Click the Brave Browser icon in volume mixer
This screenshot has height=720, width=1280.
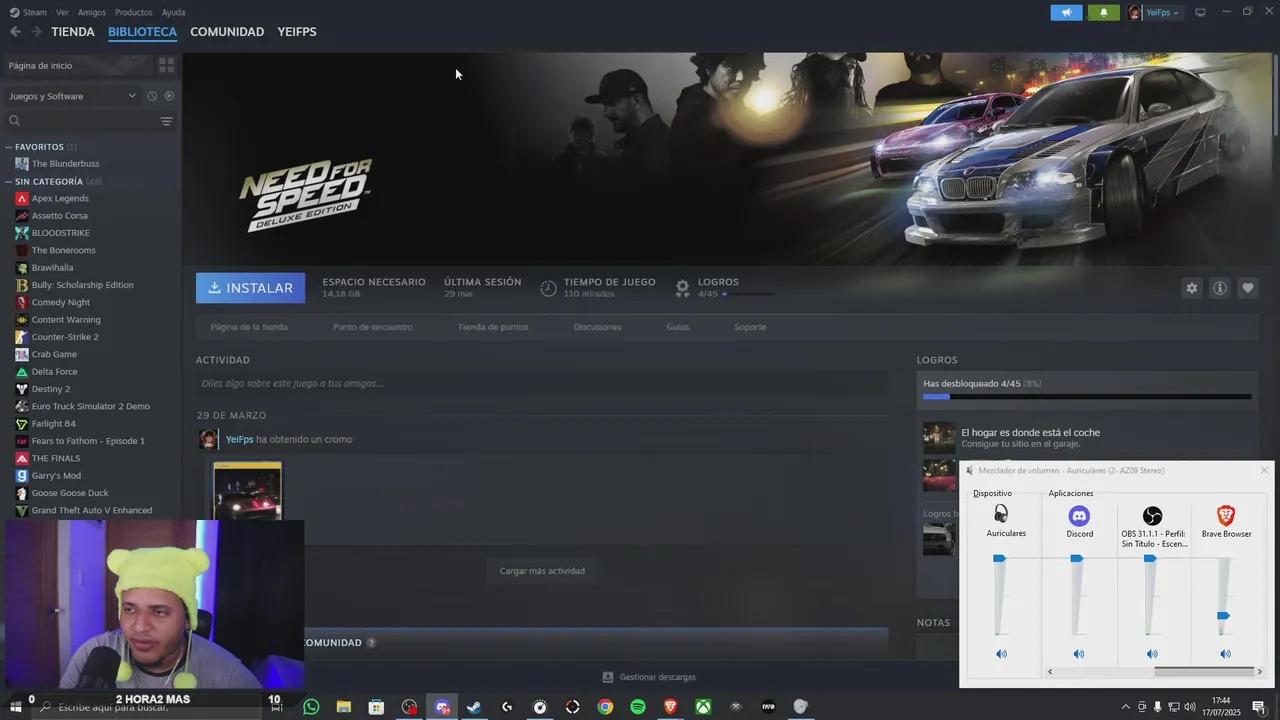point(1226,516)
